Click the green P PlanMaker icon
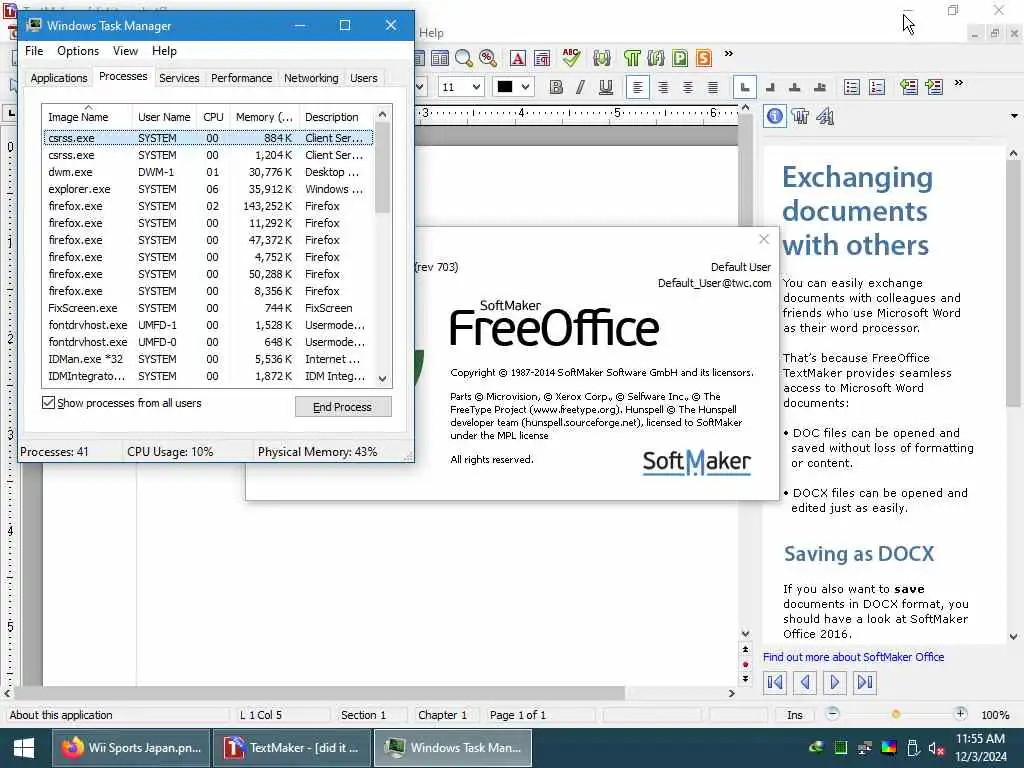This screenshot has width=1024, height=768. [680, 58]
